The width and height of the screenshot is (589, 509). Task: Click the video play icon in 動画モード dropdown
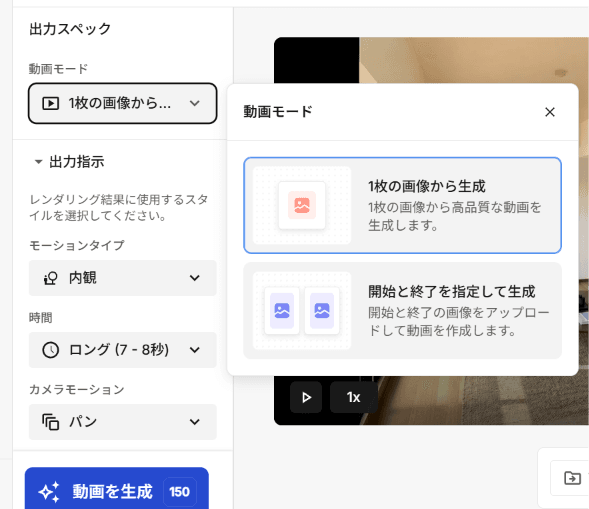(x=50, y=103)
